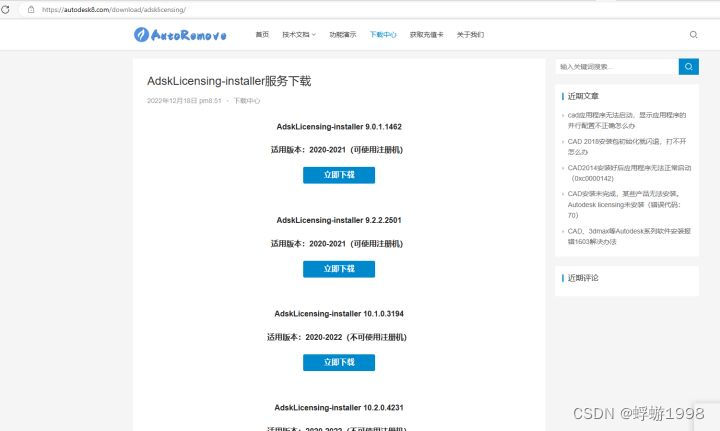
Task: Click the 近期评论 sidebar heading
Action: (x=583, y=278)
